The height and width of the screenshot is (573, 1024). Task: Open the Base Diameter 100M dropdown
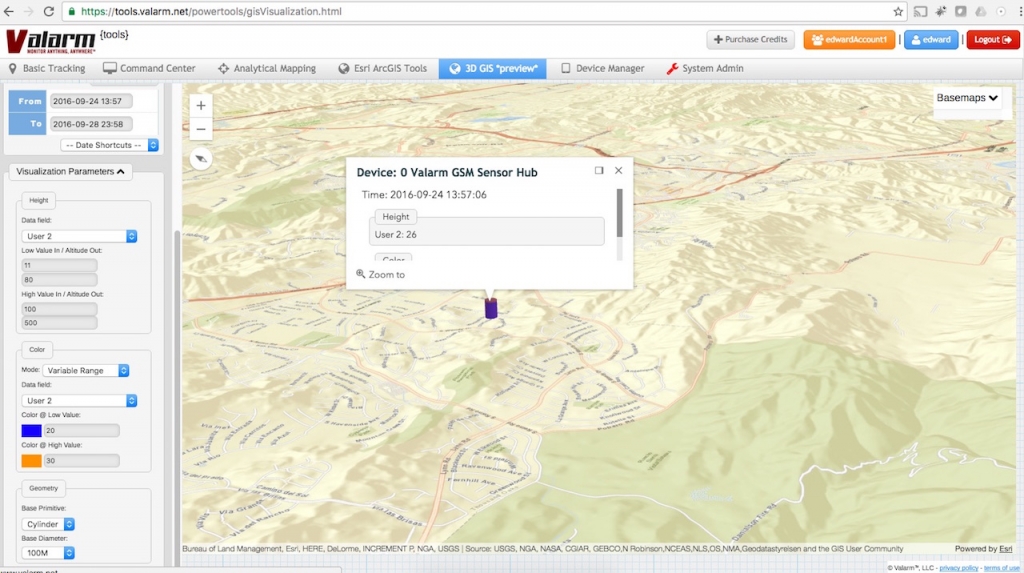(x=48, y=553)
